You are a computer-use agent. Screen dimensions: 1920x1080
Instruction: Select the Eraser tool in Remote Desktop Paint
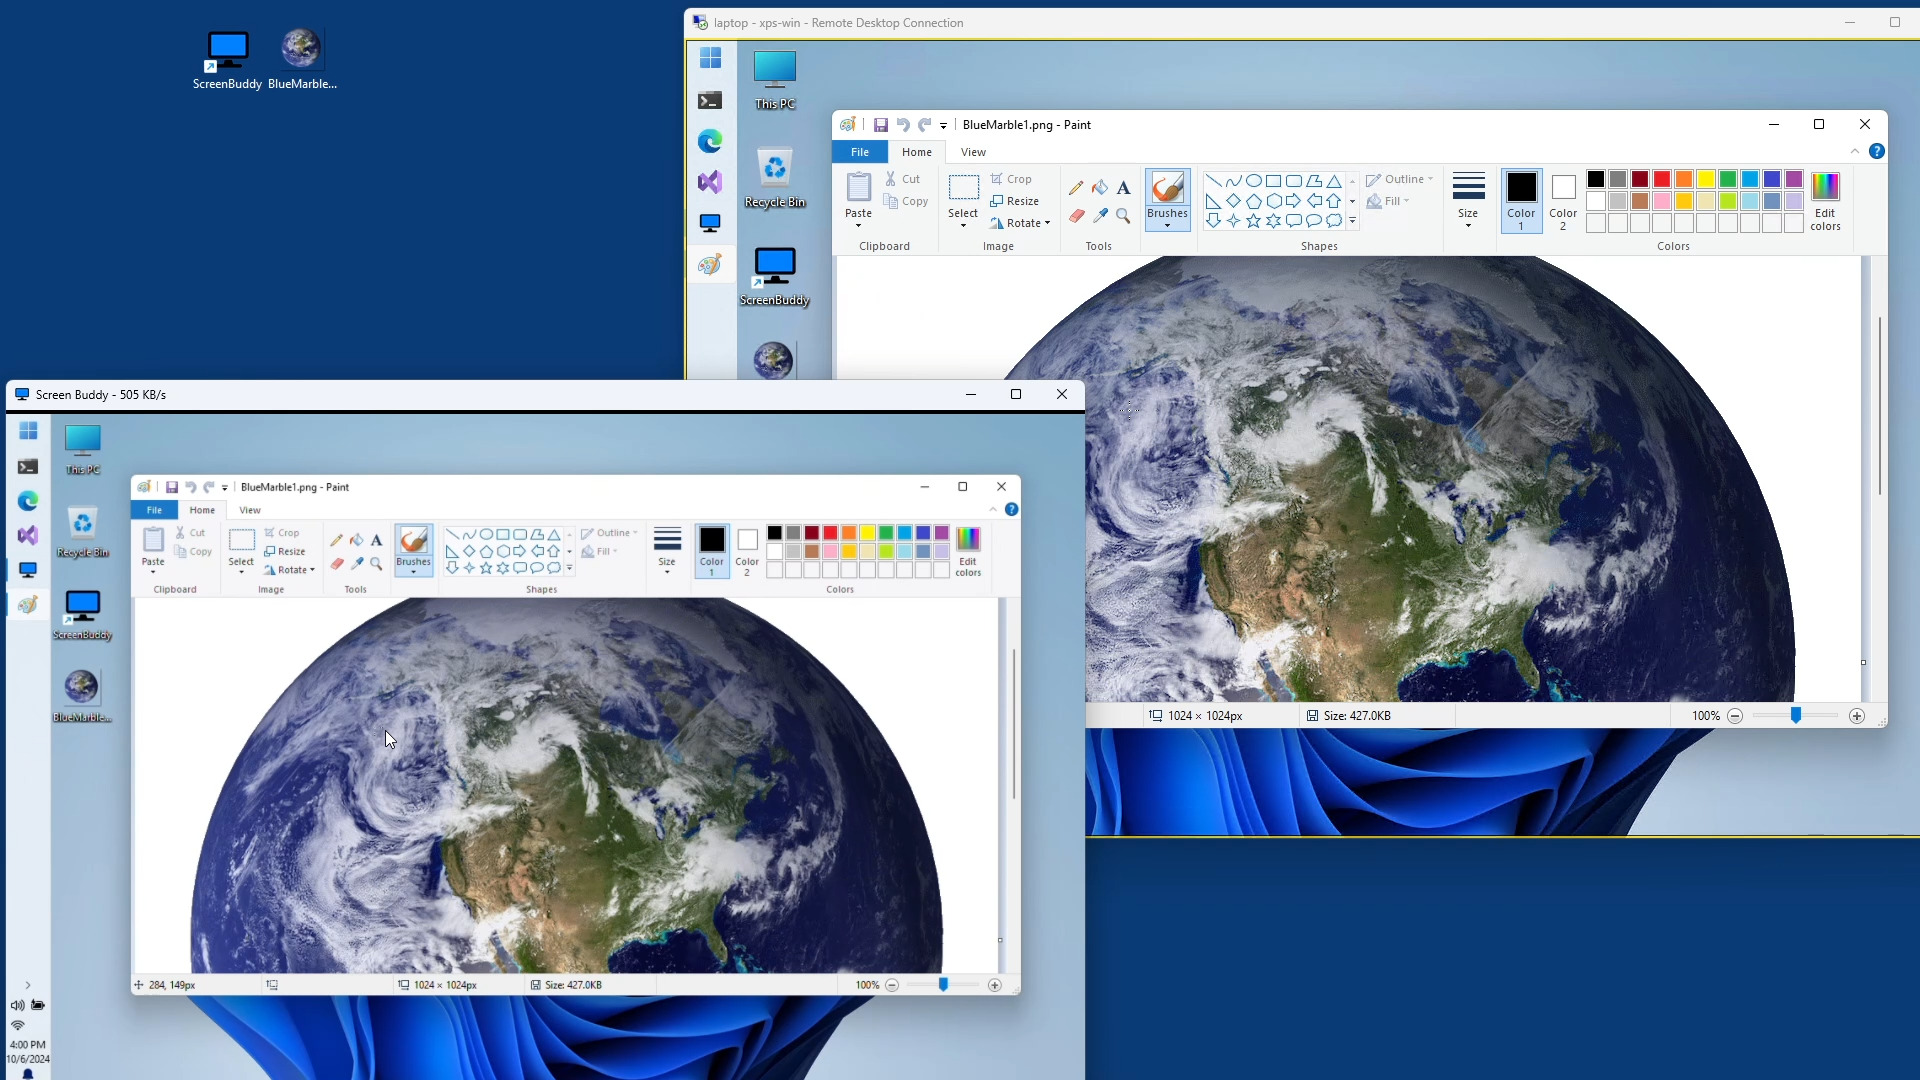[x=1076, y=215]
